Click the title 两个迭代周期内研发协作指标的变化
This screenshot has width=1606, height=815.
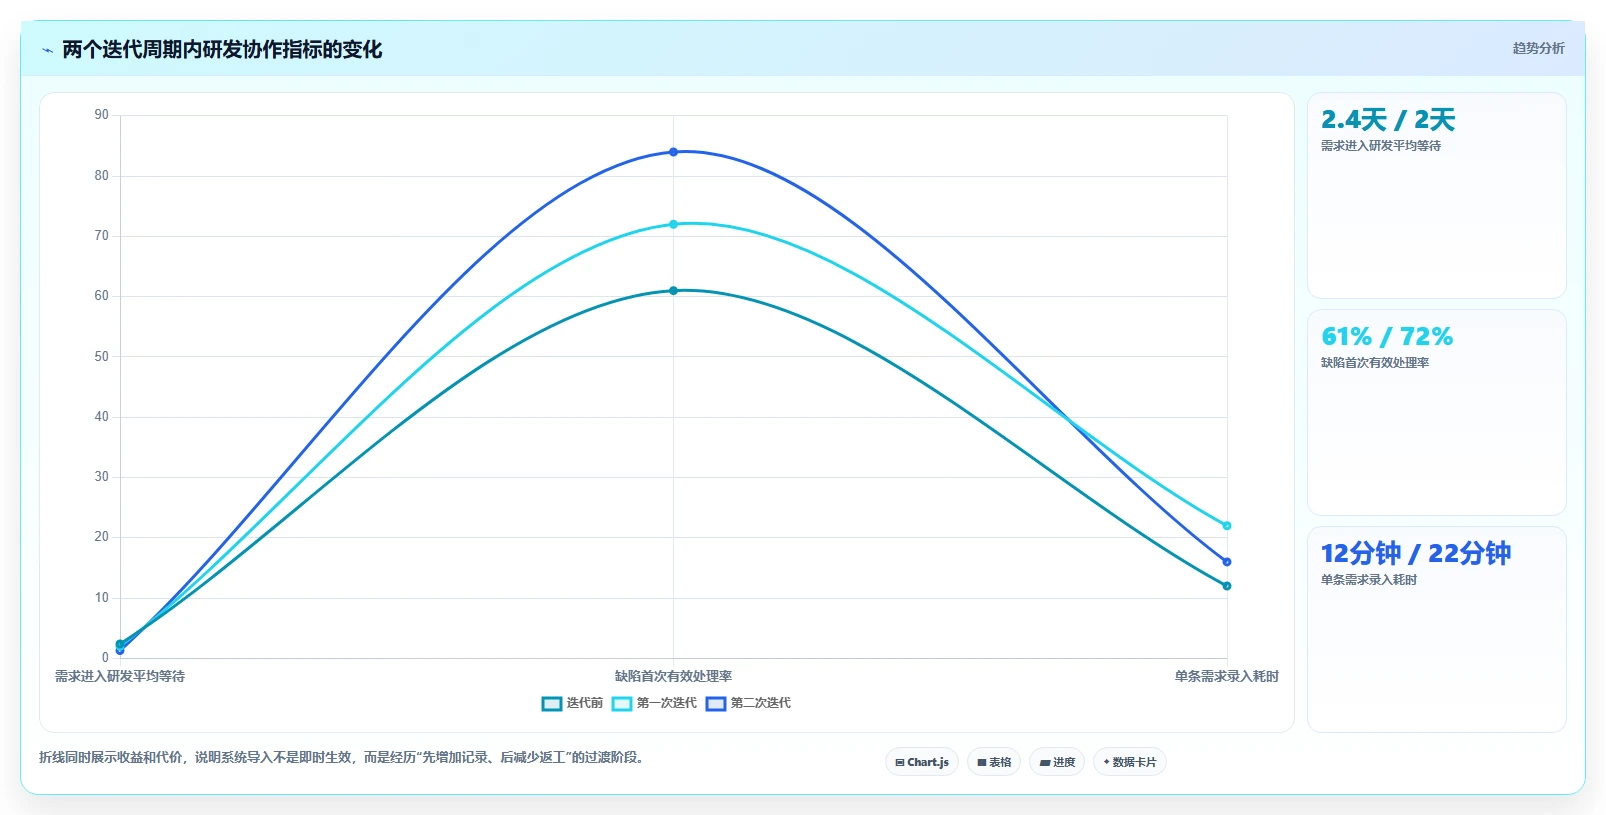(222, 50)
